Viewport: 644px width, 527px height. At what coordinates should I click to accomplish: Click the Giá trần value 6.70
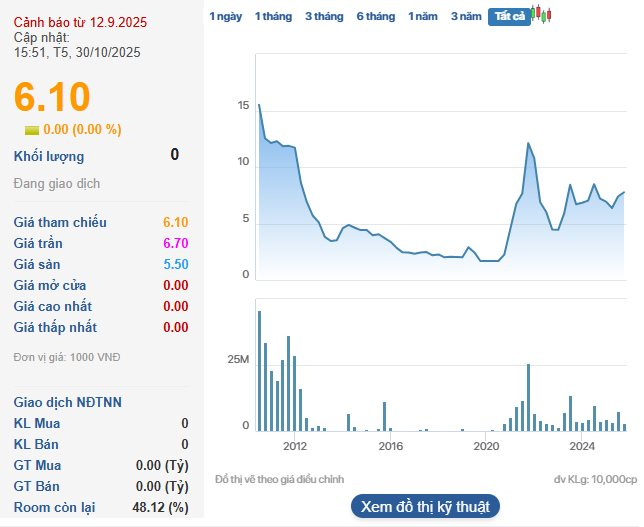[175, 244]
